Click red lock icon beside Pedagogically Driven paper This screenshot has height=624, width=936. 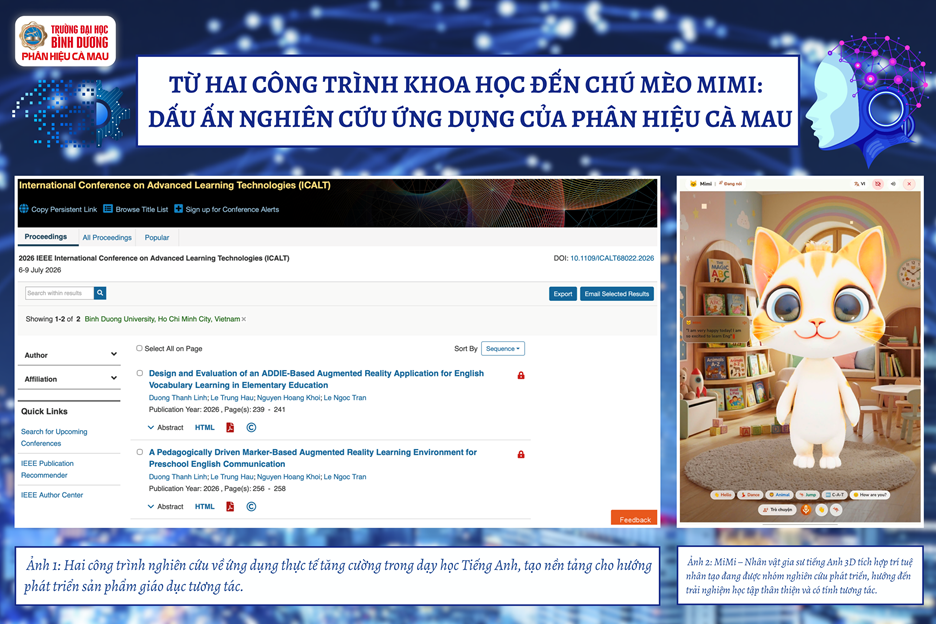click(x=521, y=454)
